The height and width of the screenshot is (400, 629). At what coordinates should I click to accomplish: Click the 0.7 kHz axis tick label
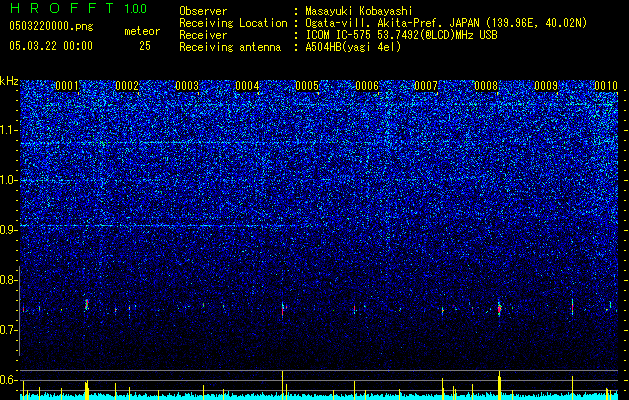(8, 330)
